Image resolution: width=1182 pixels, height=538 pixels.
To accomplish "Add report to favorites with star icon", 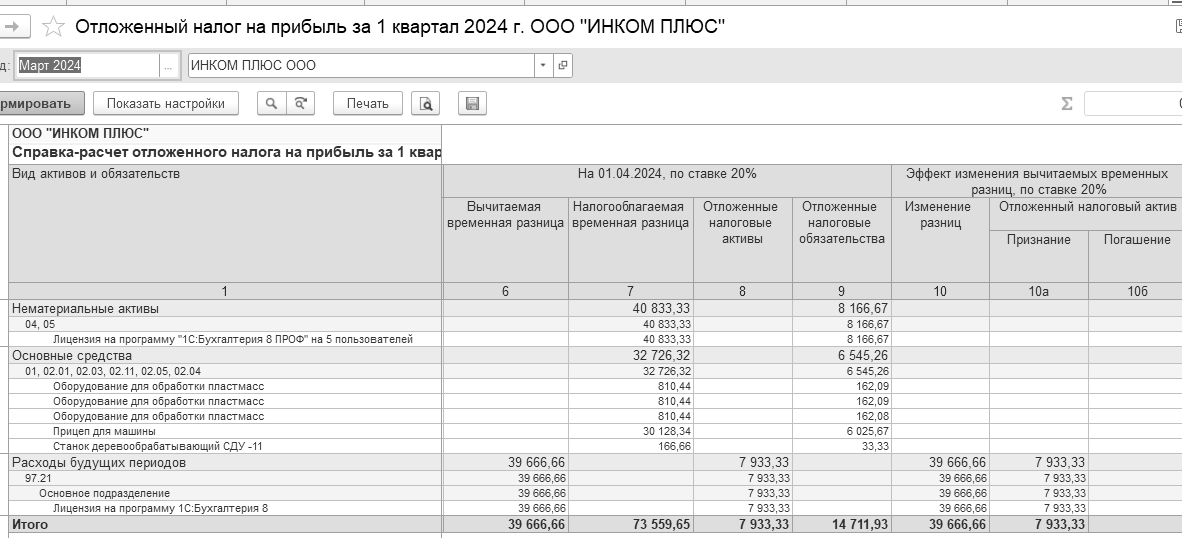I will 53,27.
